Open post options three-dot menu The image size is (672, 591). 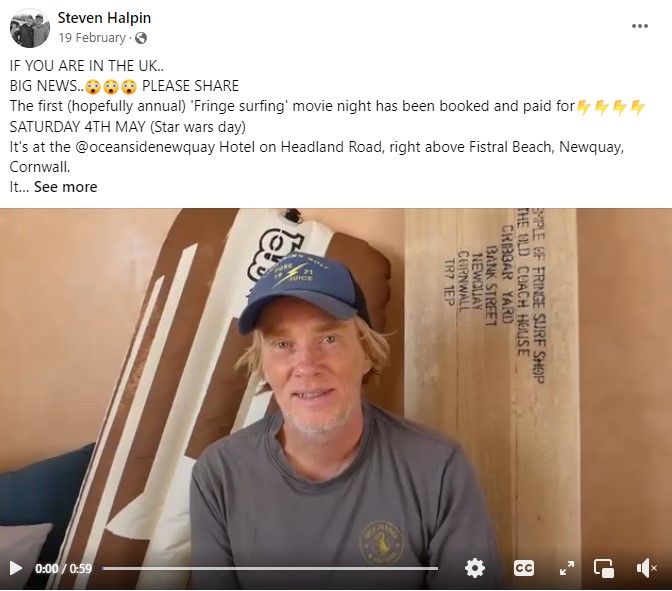tap(639, 26)
